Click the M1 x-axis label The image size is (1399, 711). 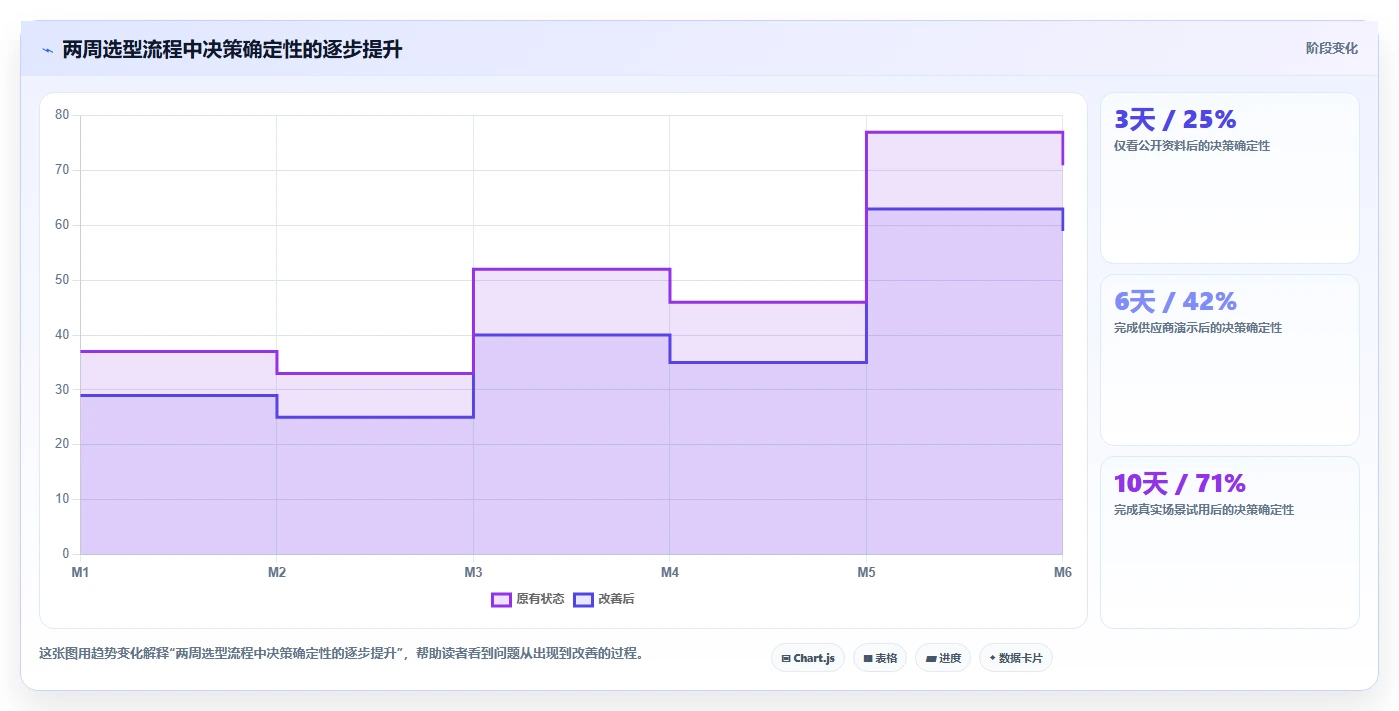click(80, 573)
